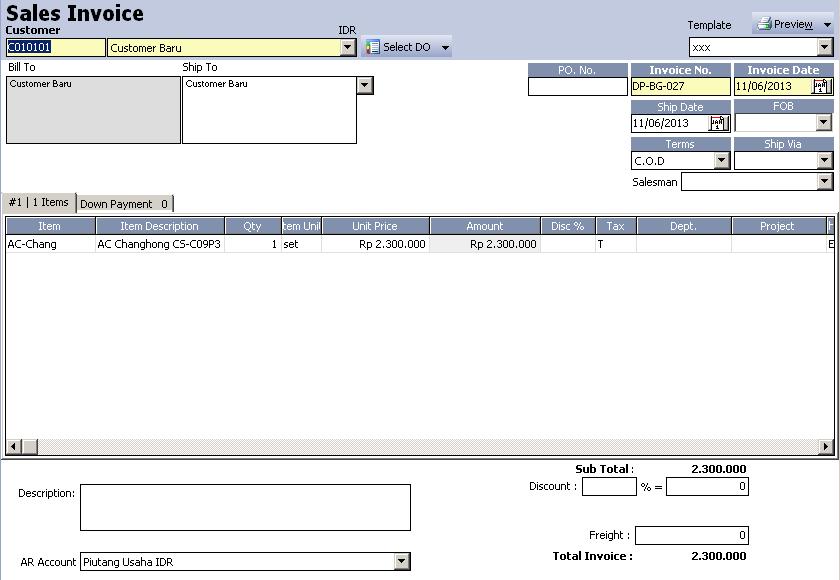Expand the Template dropdown showing xxx
Screen dimensions: 840x580
point(824,47)
